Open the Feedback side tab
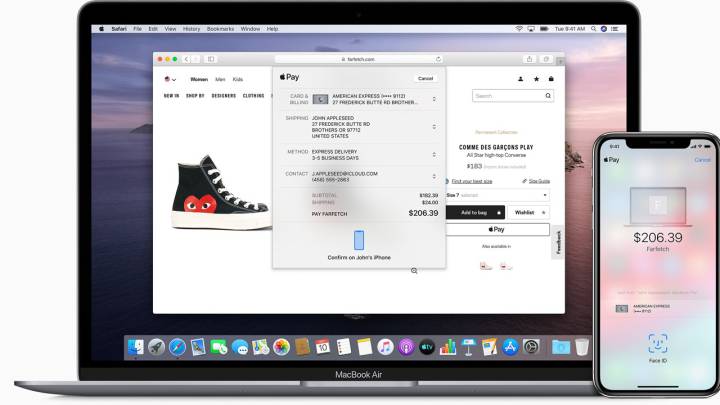Viewport: 720px width, 405px height. pos(558,242)
